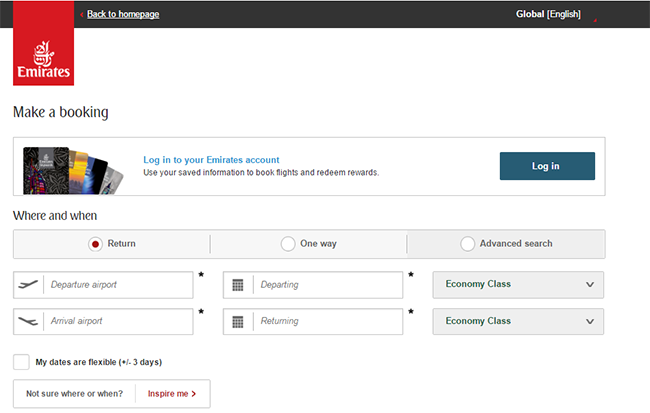The image size is (650, 413).
Task: Open the Returning calendar icon
Action: tap(238, 322)
